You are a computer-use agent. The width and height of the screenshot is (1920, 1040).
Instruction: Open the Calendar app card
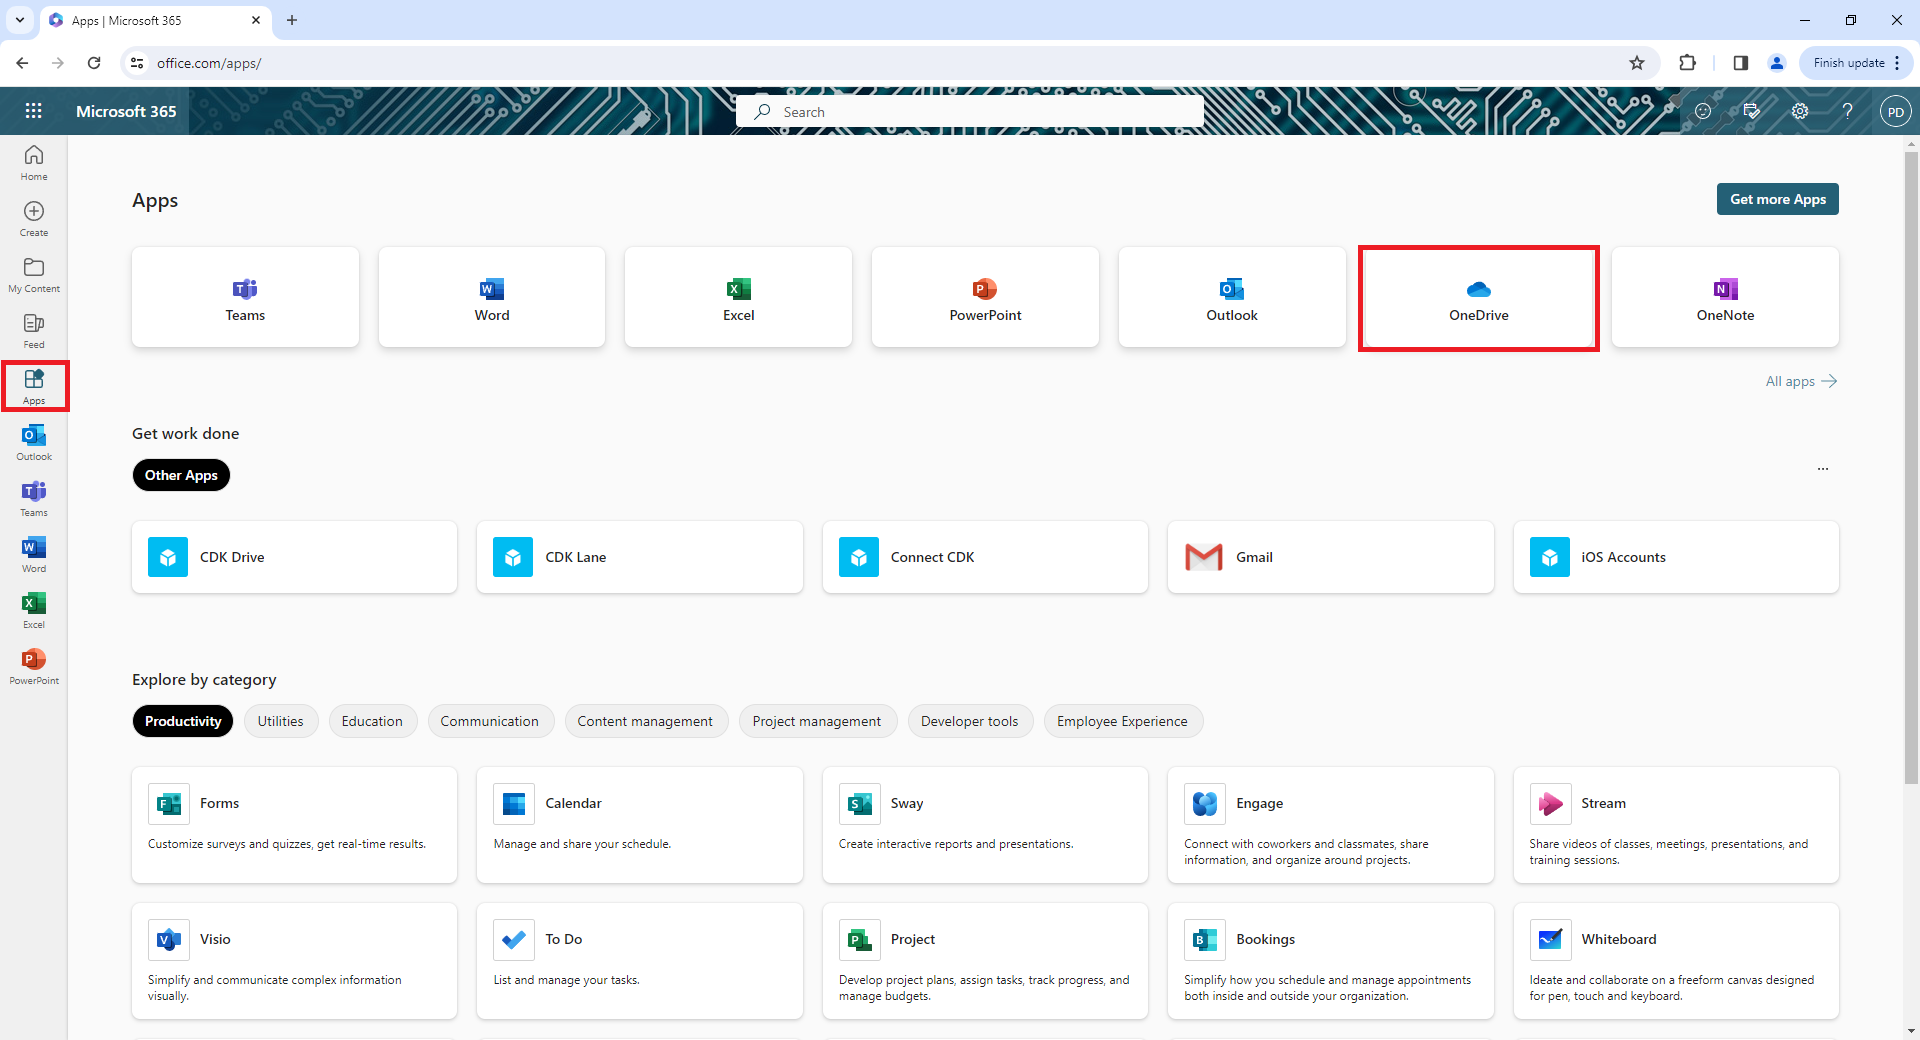[640, 825]
